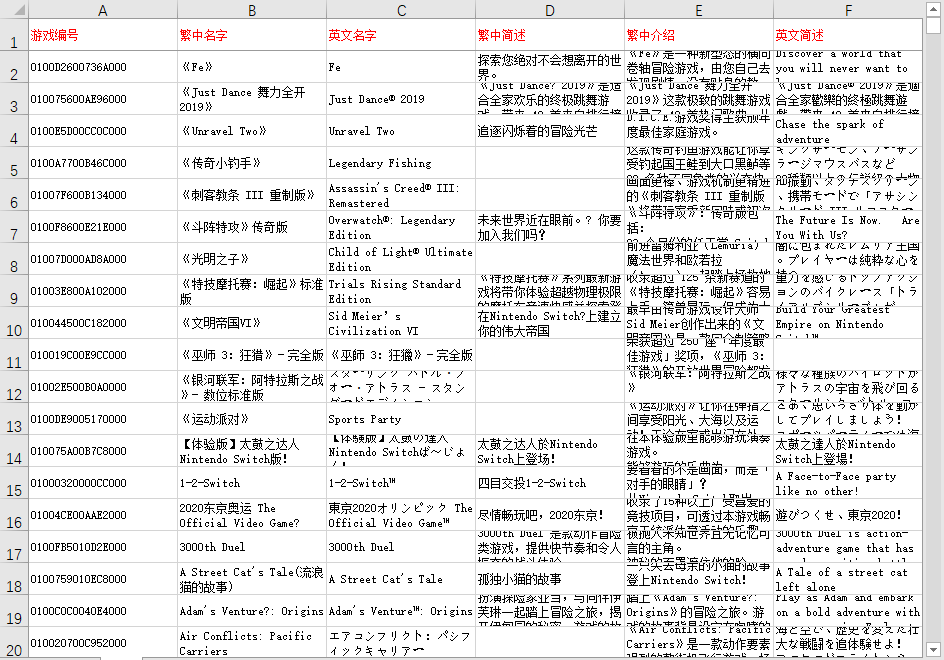Select column D header
Image resolution: width=944 pixels, height=660 pixels.
tap(550, 10)
